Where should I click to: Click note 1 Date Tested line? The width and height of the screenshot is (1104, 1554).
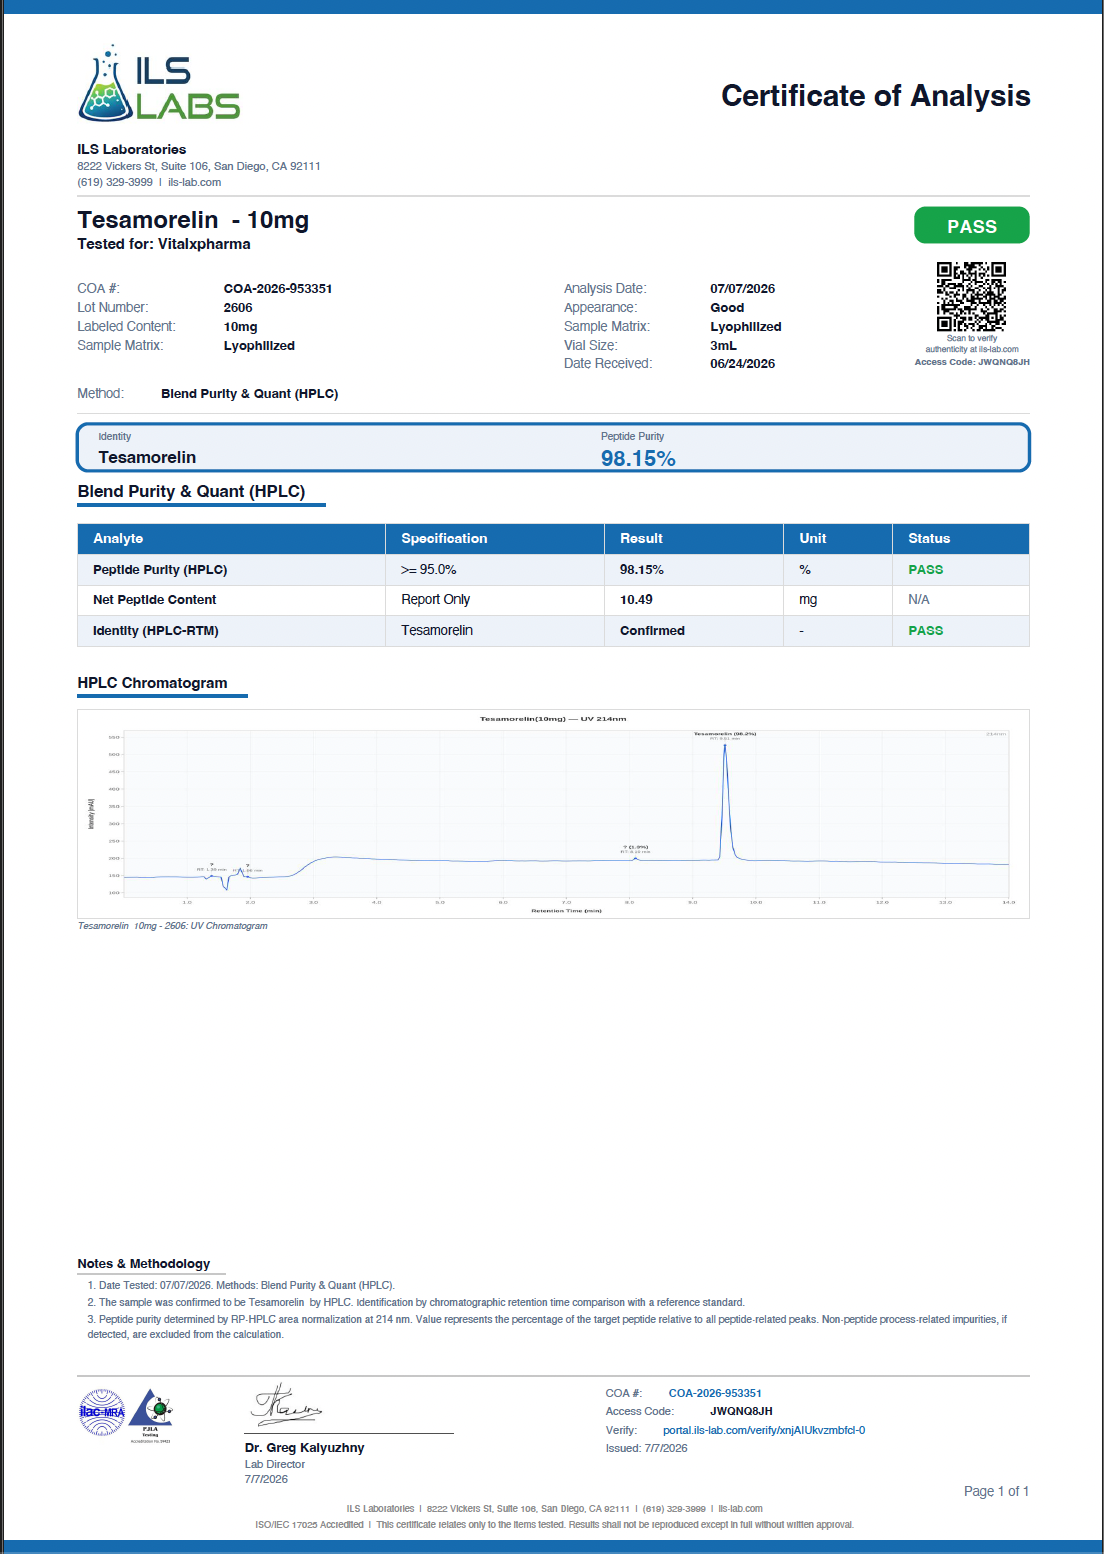pos(241,1286)
